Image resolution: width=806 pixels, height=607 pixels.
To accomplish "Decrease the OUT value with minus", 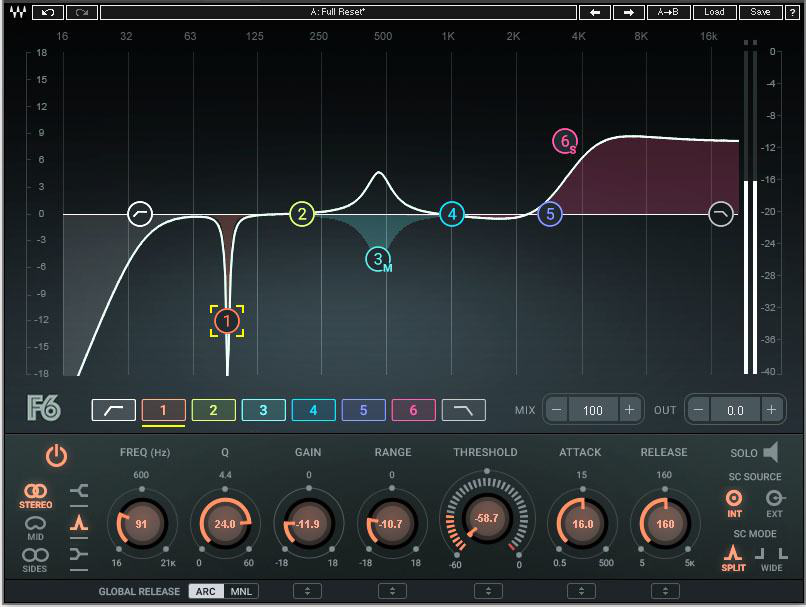I will click(x=699, y=410).
